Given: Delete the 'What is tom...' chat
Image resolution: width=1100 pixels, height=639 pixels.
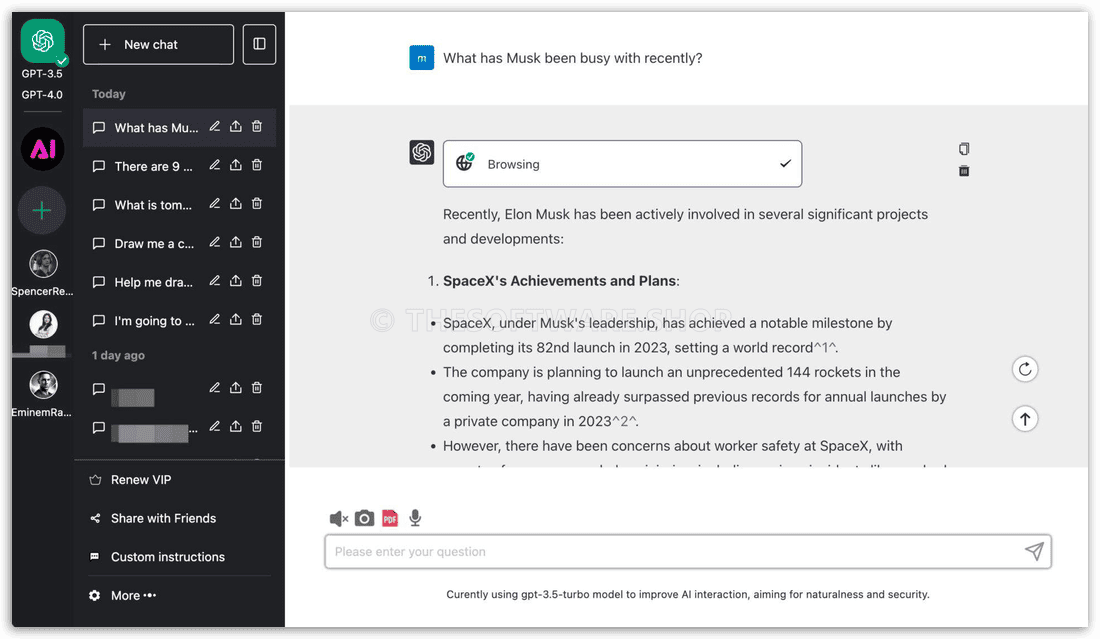Looking at the screenshot, I should [x=257, y=203].
